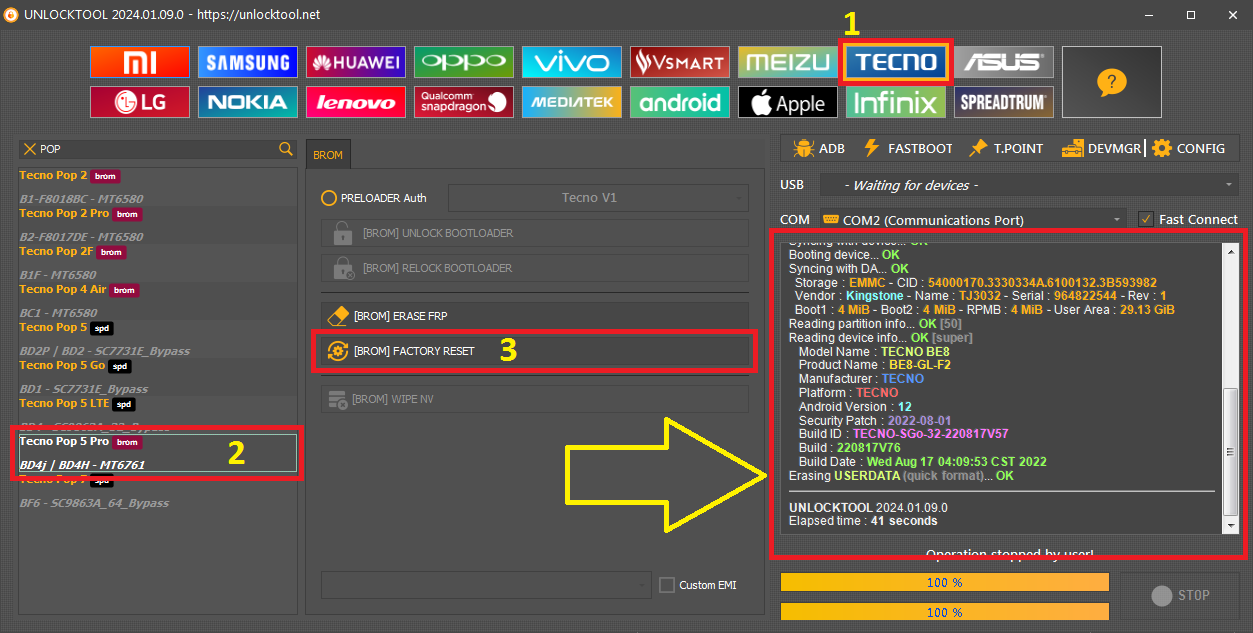The width and height of the screenshot is (1253, 633).
Task: Expand the USB Waiting for devices dropdown
Action: [x=1029, y=185]
